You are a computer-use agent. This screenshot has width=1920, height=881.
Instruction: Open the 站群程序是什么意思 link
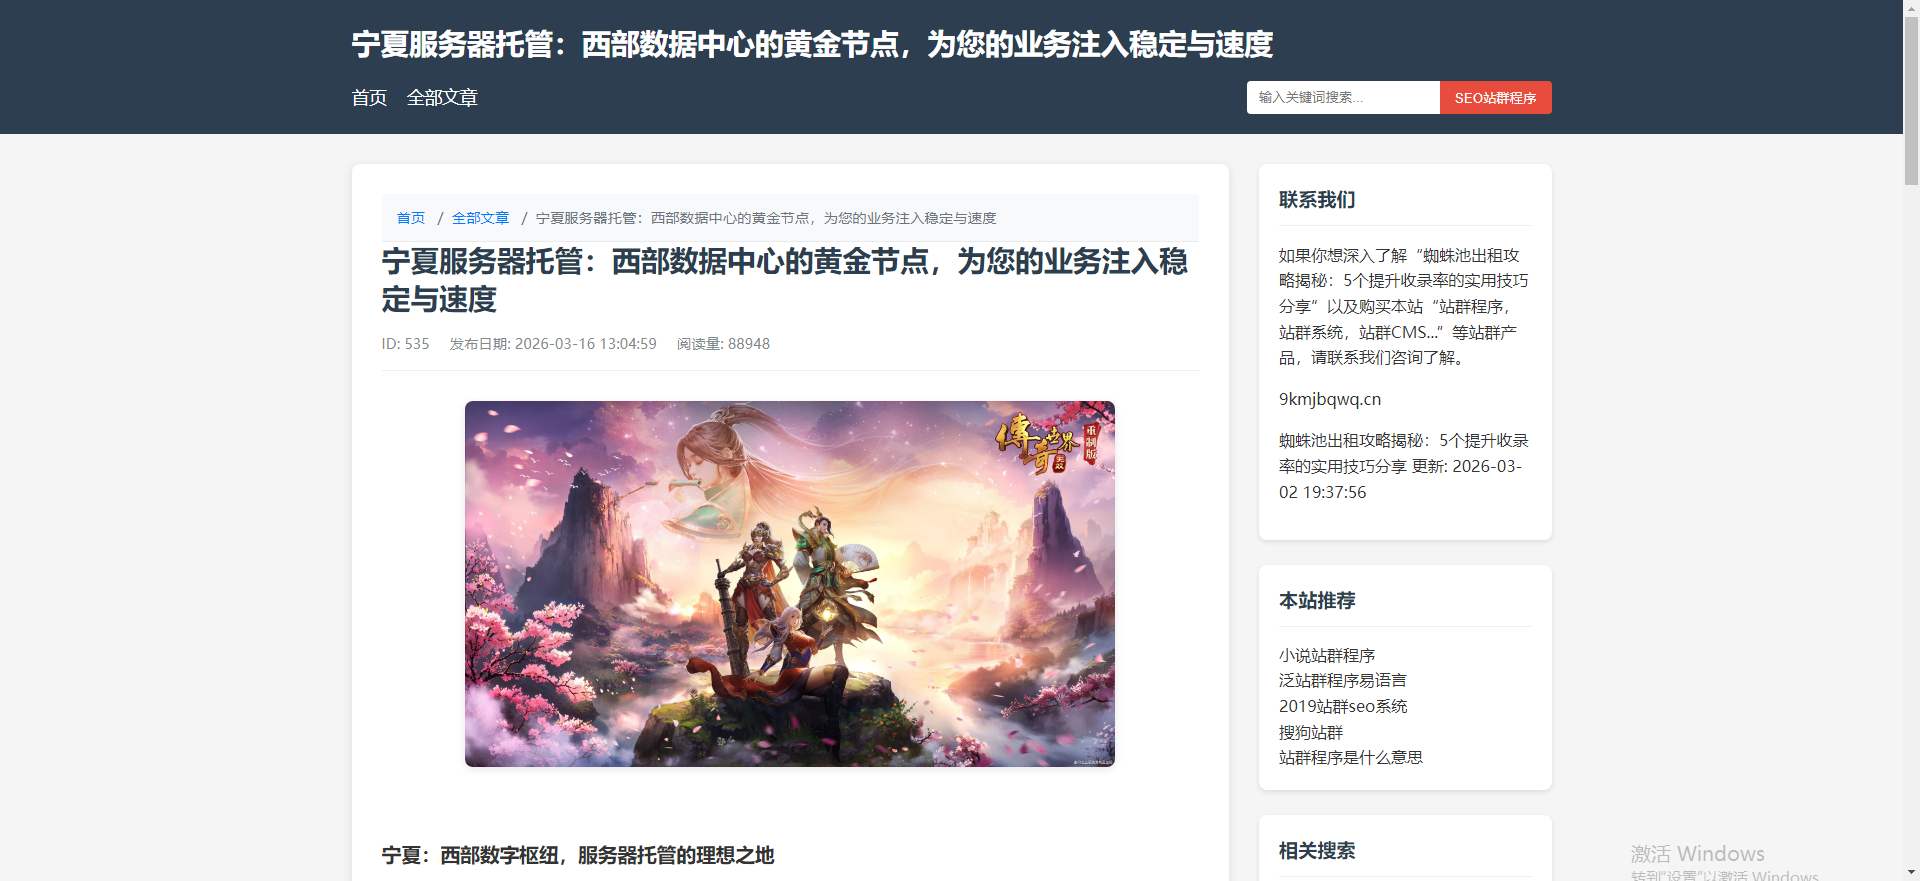pos(1351,758)
